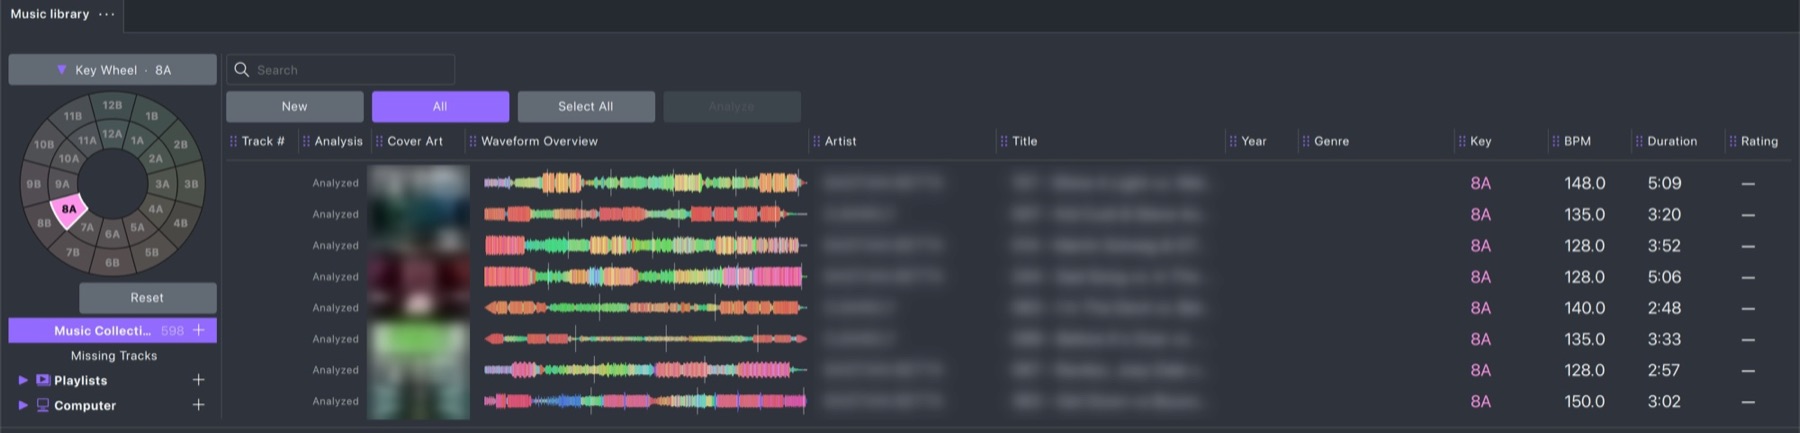Viewport: 1800px width, 433px height.
Task: Show Missing Tracks list
Action: coord(114,356)
